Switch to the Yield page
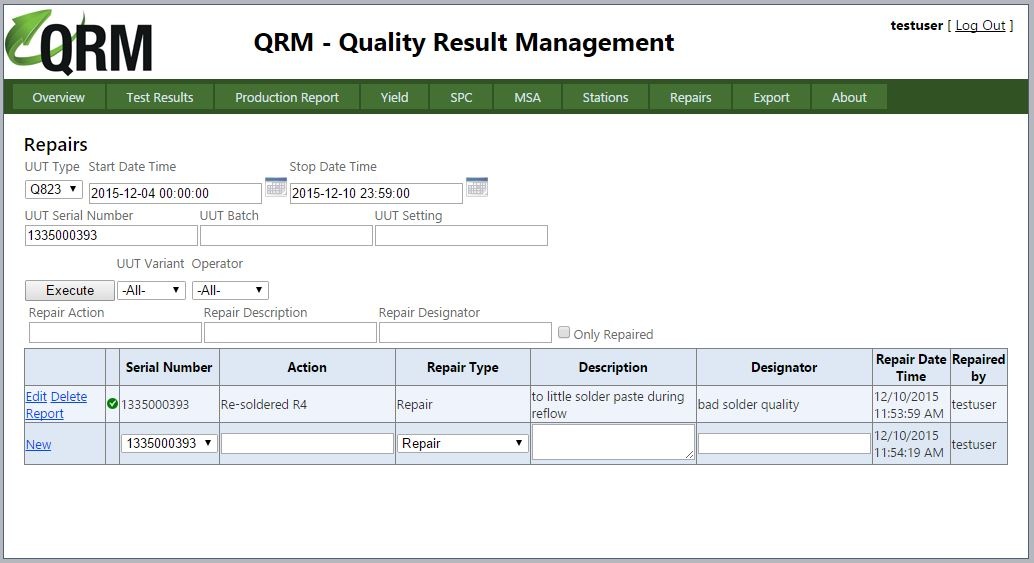Image resolution: width=1034 pixels, height=563 pixels. (x=394, y=98)
